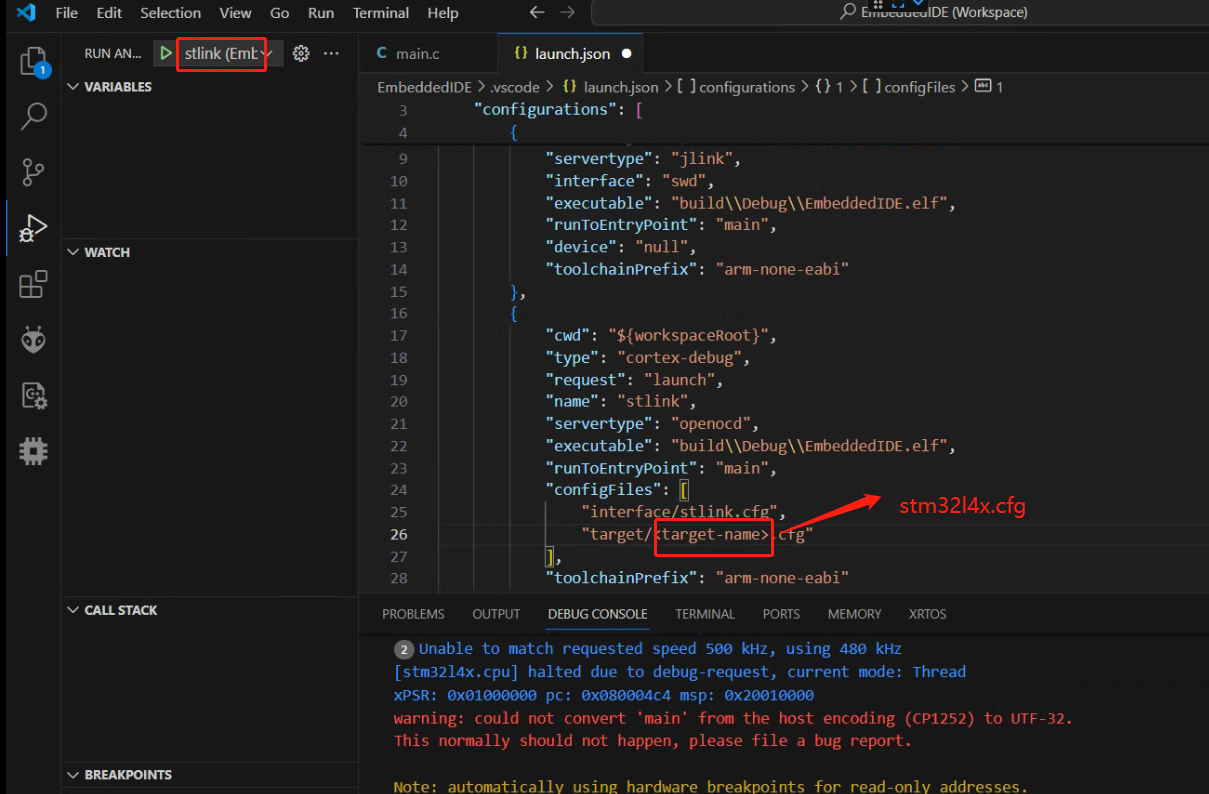Select stlink debug configuration dropdown
The width and height of the screenshot is (1209, 794).
pos(229,53)
